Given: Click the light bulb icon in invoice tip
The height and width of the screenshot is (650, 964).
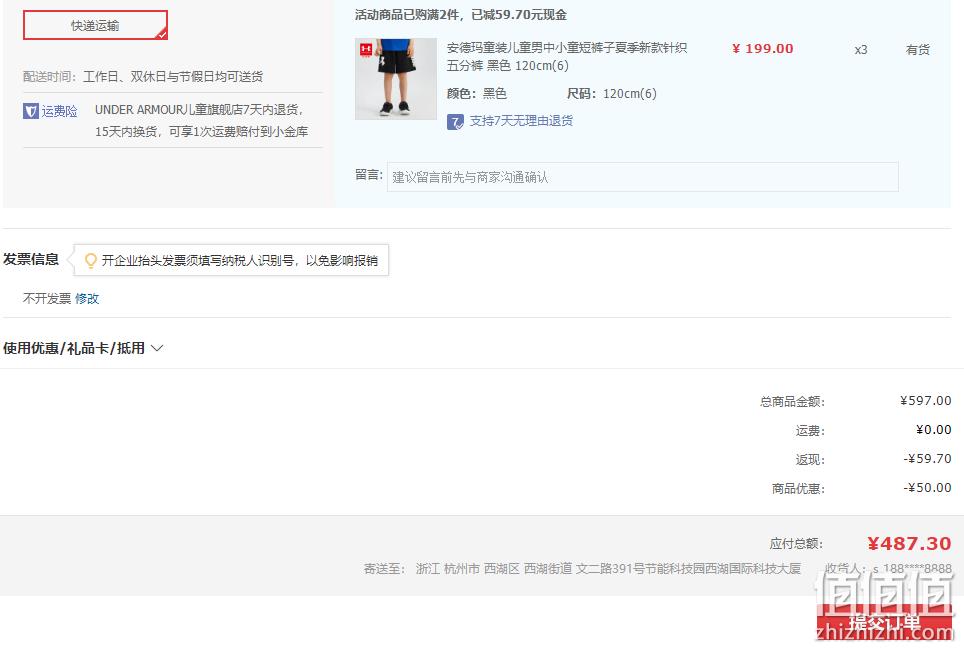Looking at the screenshot, I should tap(90, 261).
